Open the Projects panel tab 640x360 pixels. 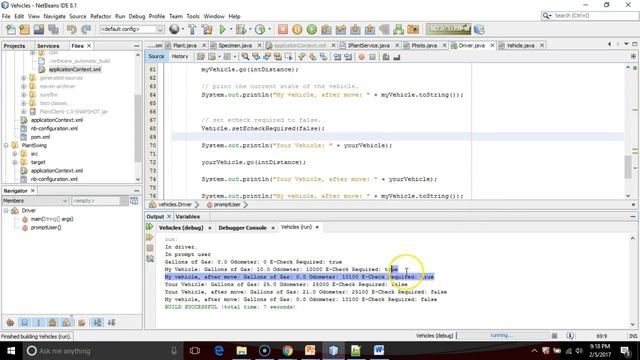tap(14, 46)
